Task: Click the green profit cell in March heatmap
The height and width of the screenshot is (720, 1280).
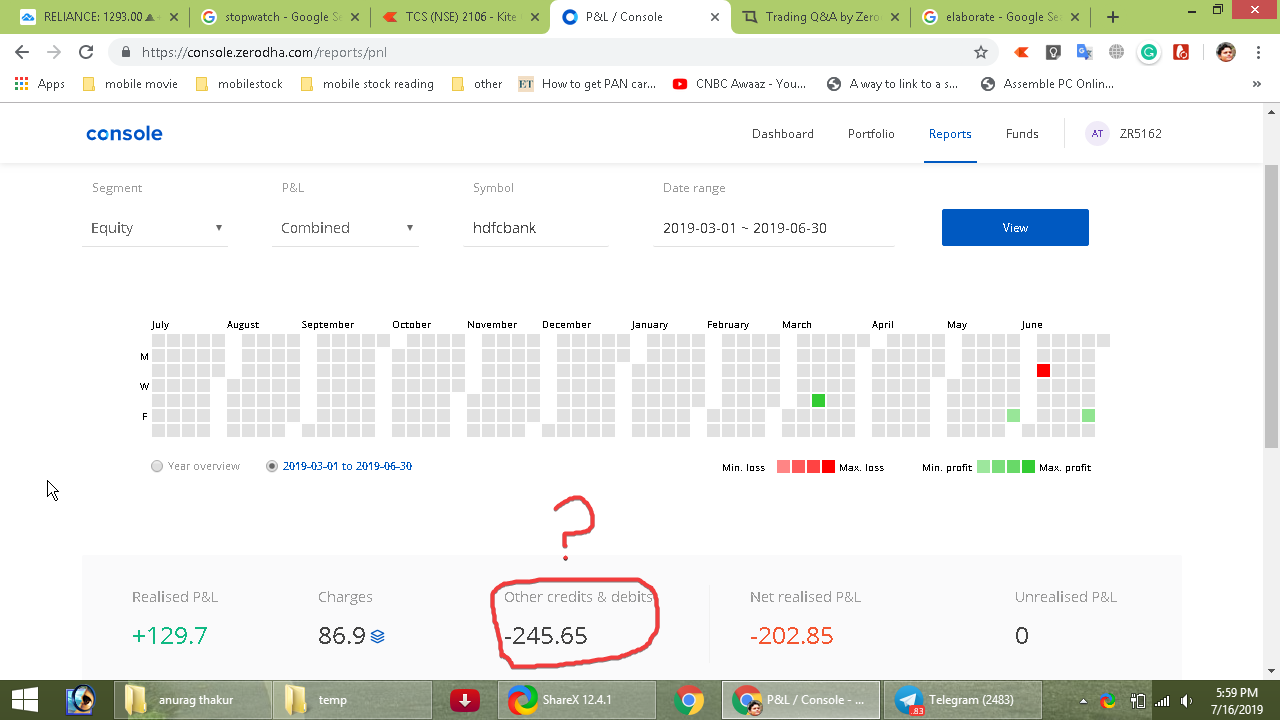Action: [x=818, y=400]
